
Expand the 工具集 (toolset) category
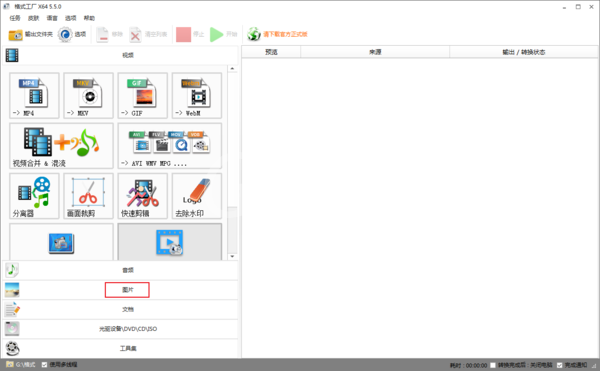121,348
